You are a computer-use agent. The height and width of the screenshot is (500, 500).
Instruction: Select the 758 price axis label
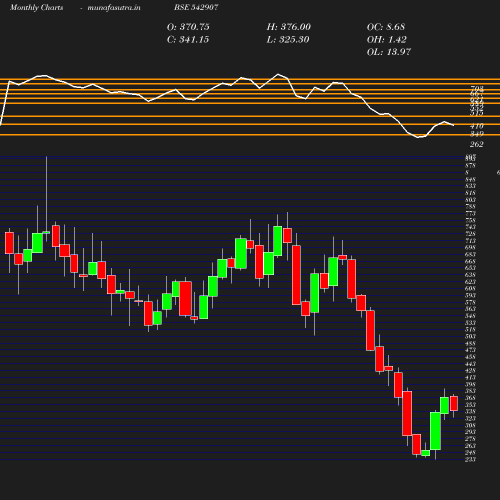470,220
